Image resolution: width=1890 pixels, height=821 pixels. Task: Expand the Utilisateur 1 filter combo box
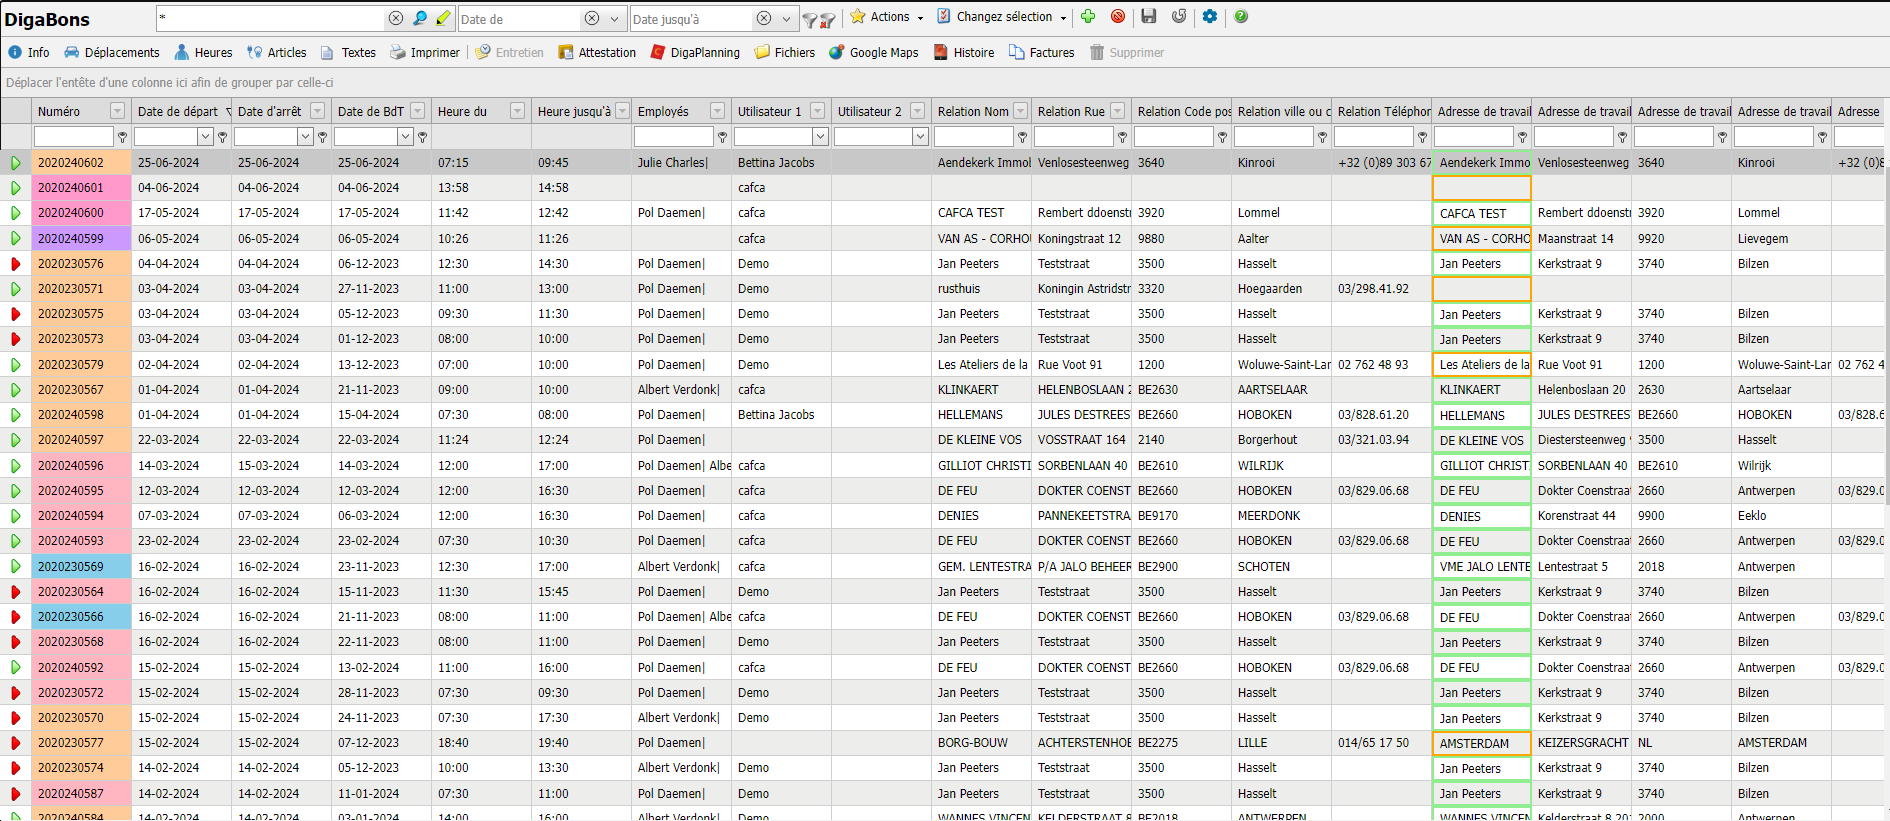pos(820,137)
